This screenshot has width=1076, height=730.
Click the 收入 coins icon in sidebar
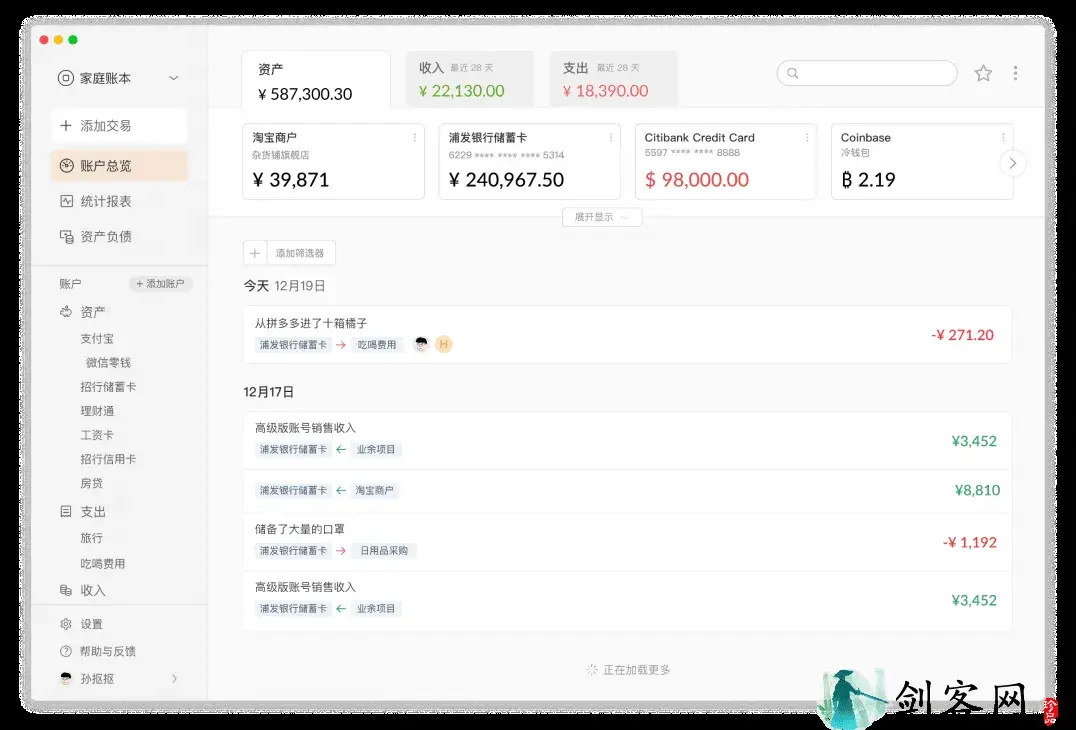coord(66,590)
